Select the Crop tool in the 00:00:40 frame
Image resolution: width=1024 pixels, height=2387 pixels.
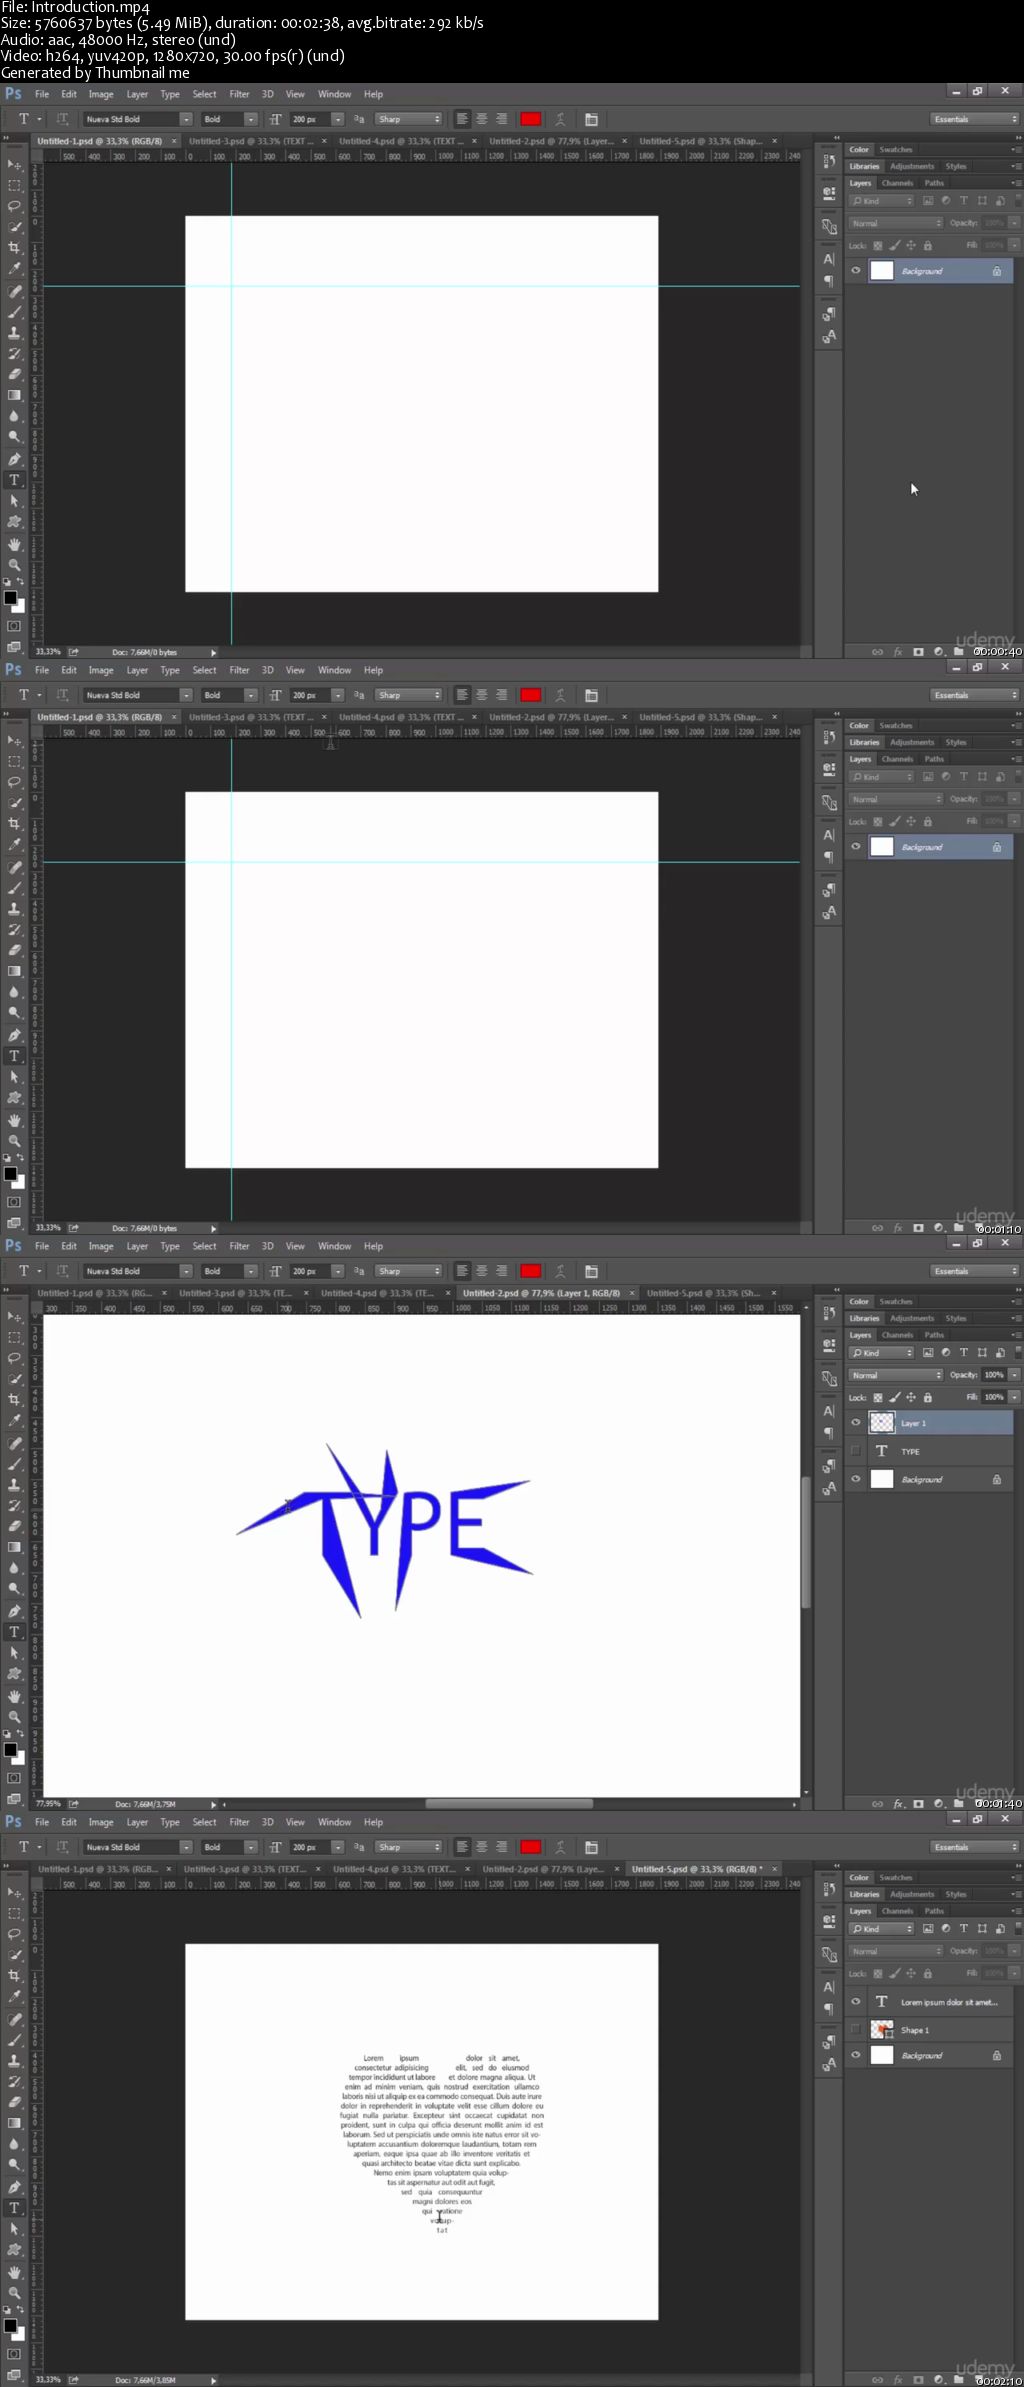click(14, 247)
